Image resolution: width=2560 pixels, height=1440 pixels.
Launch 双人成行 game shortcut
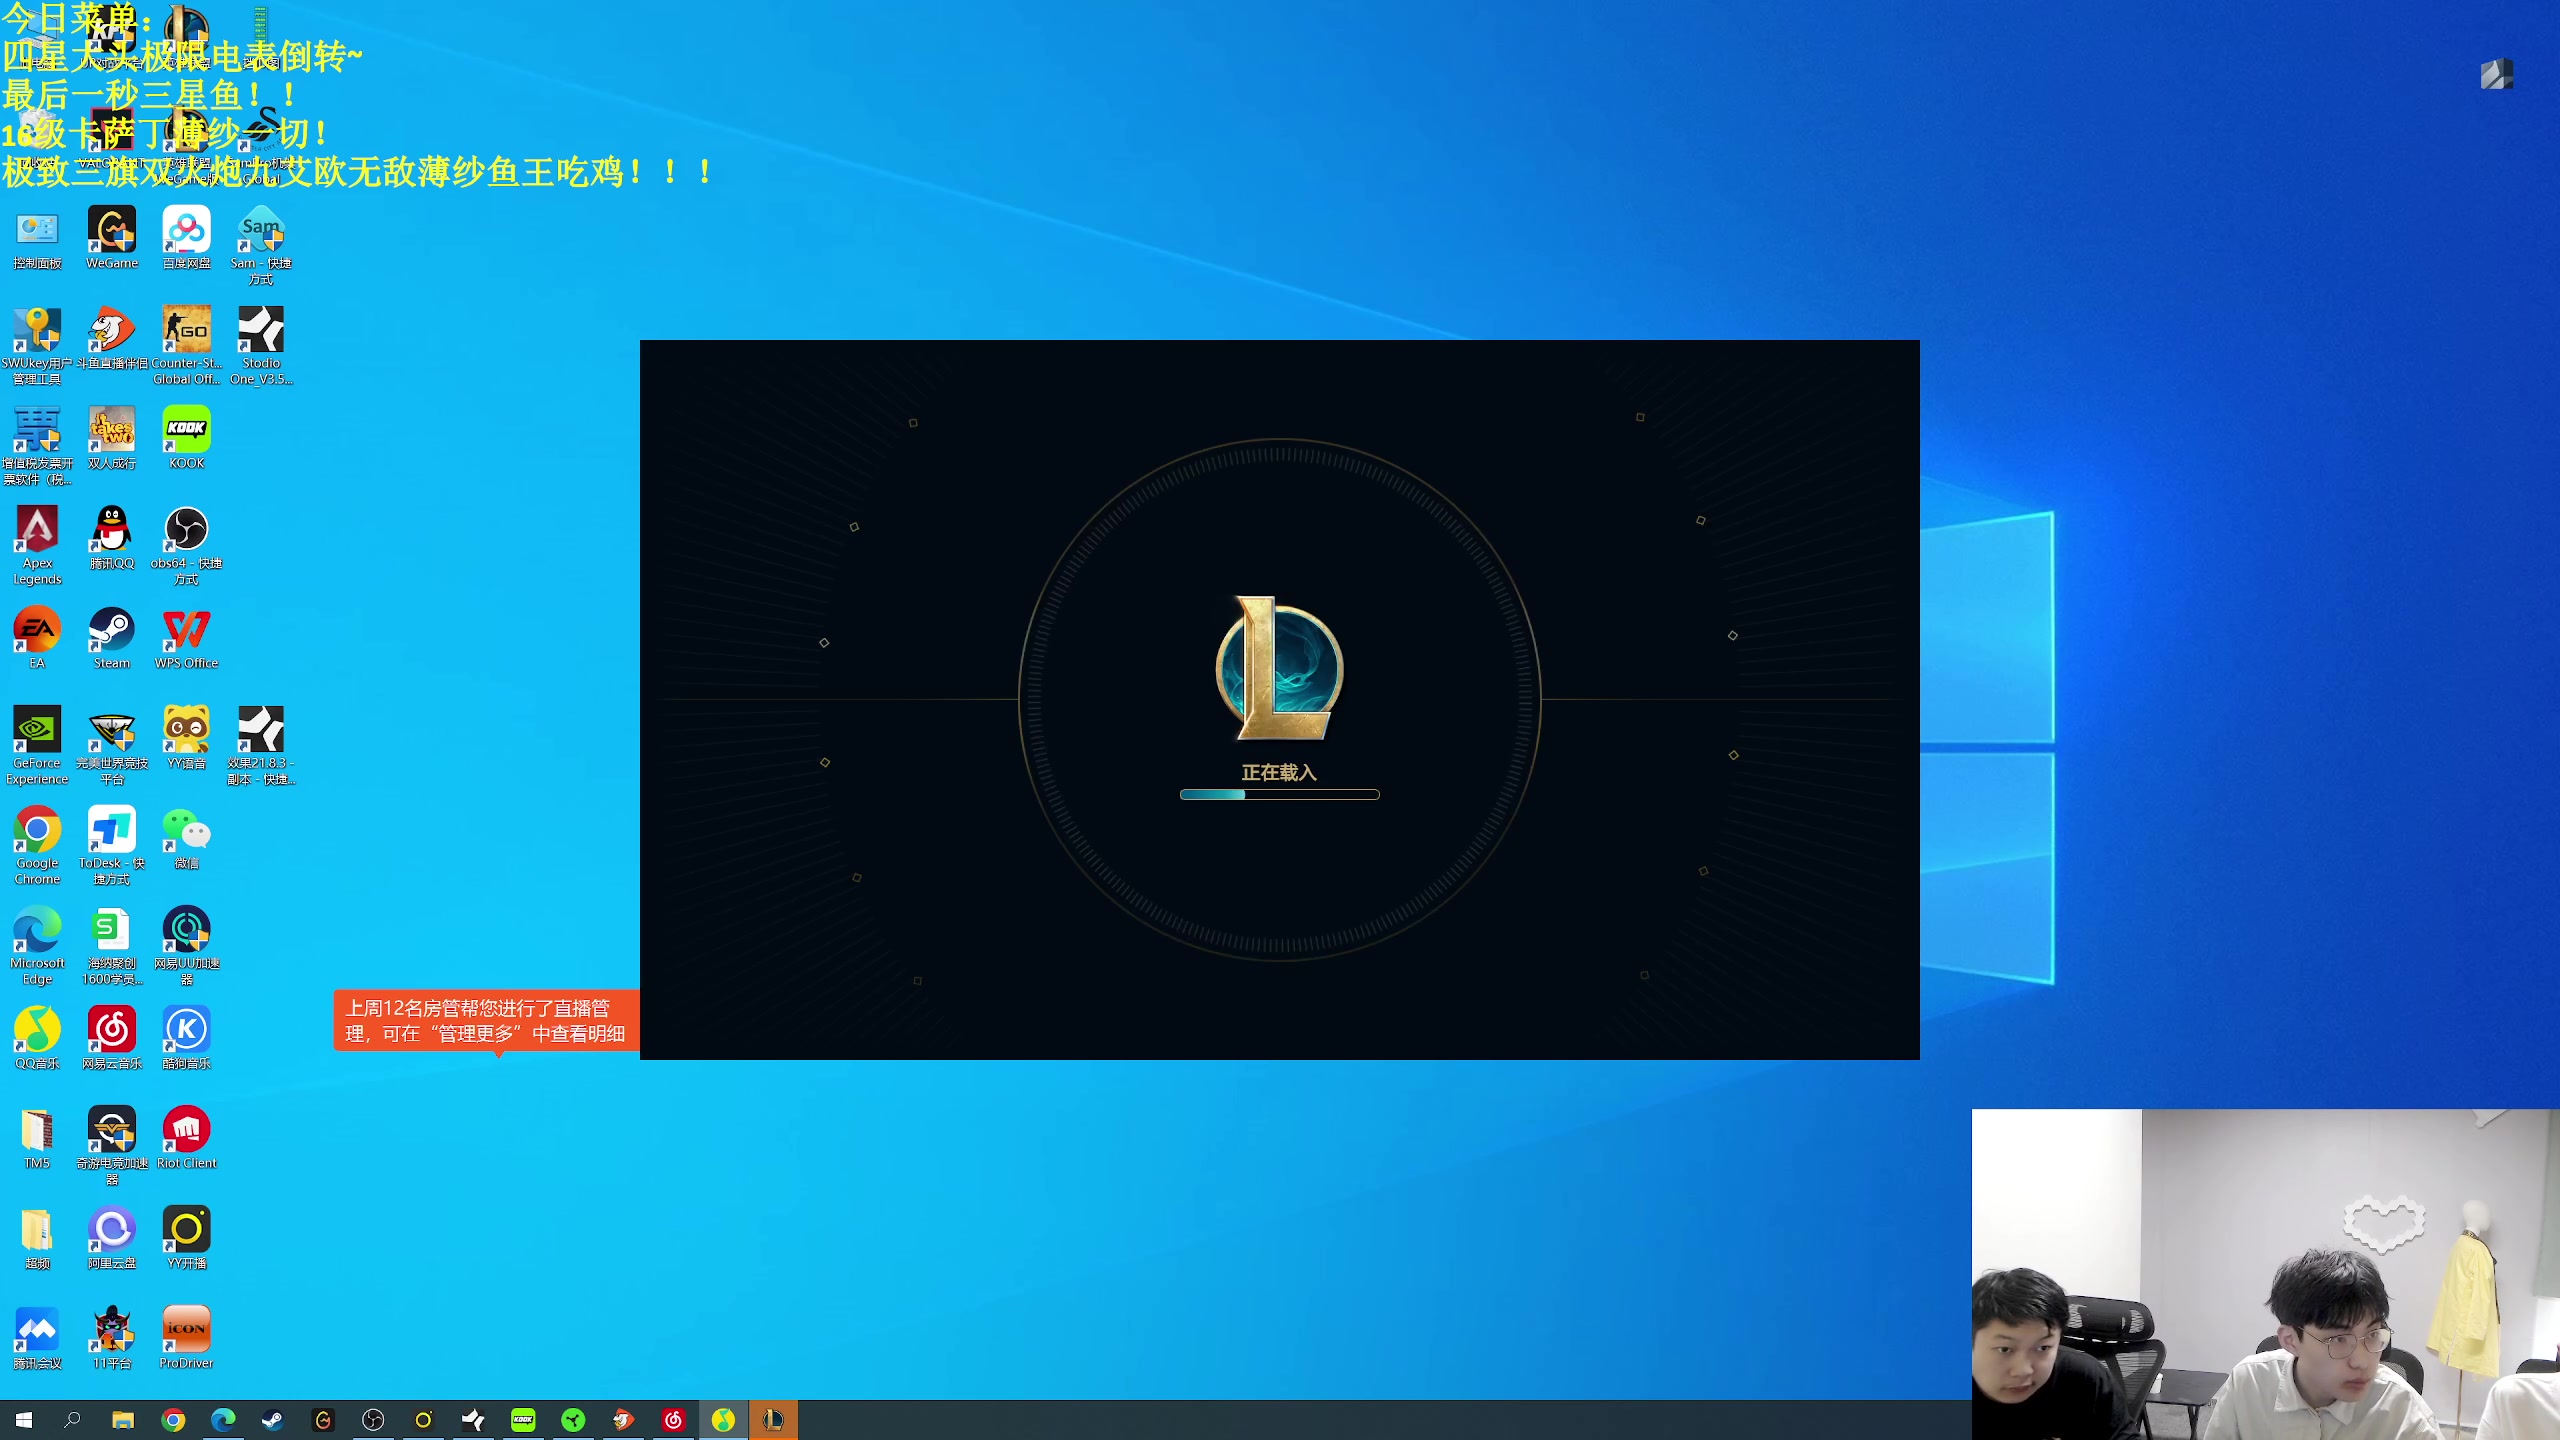point(112,438)
